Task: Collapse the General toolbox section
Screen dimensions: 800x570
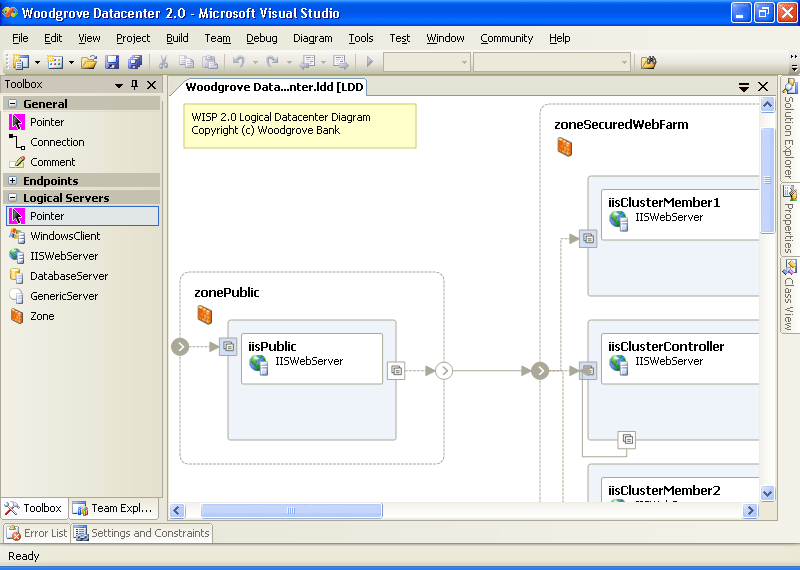Action: pos(13,103)
